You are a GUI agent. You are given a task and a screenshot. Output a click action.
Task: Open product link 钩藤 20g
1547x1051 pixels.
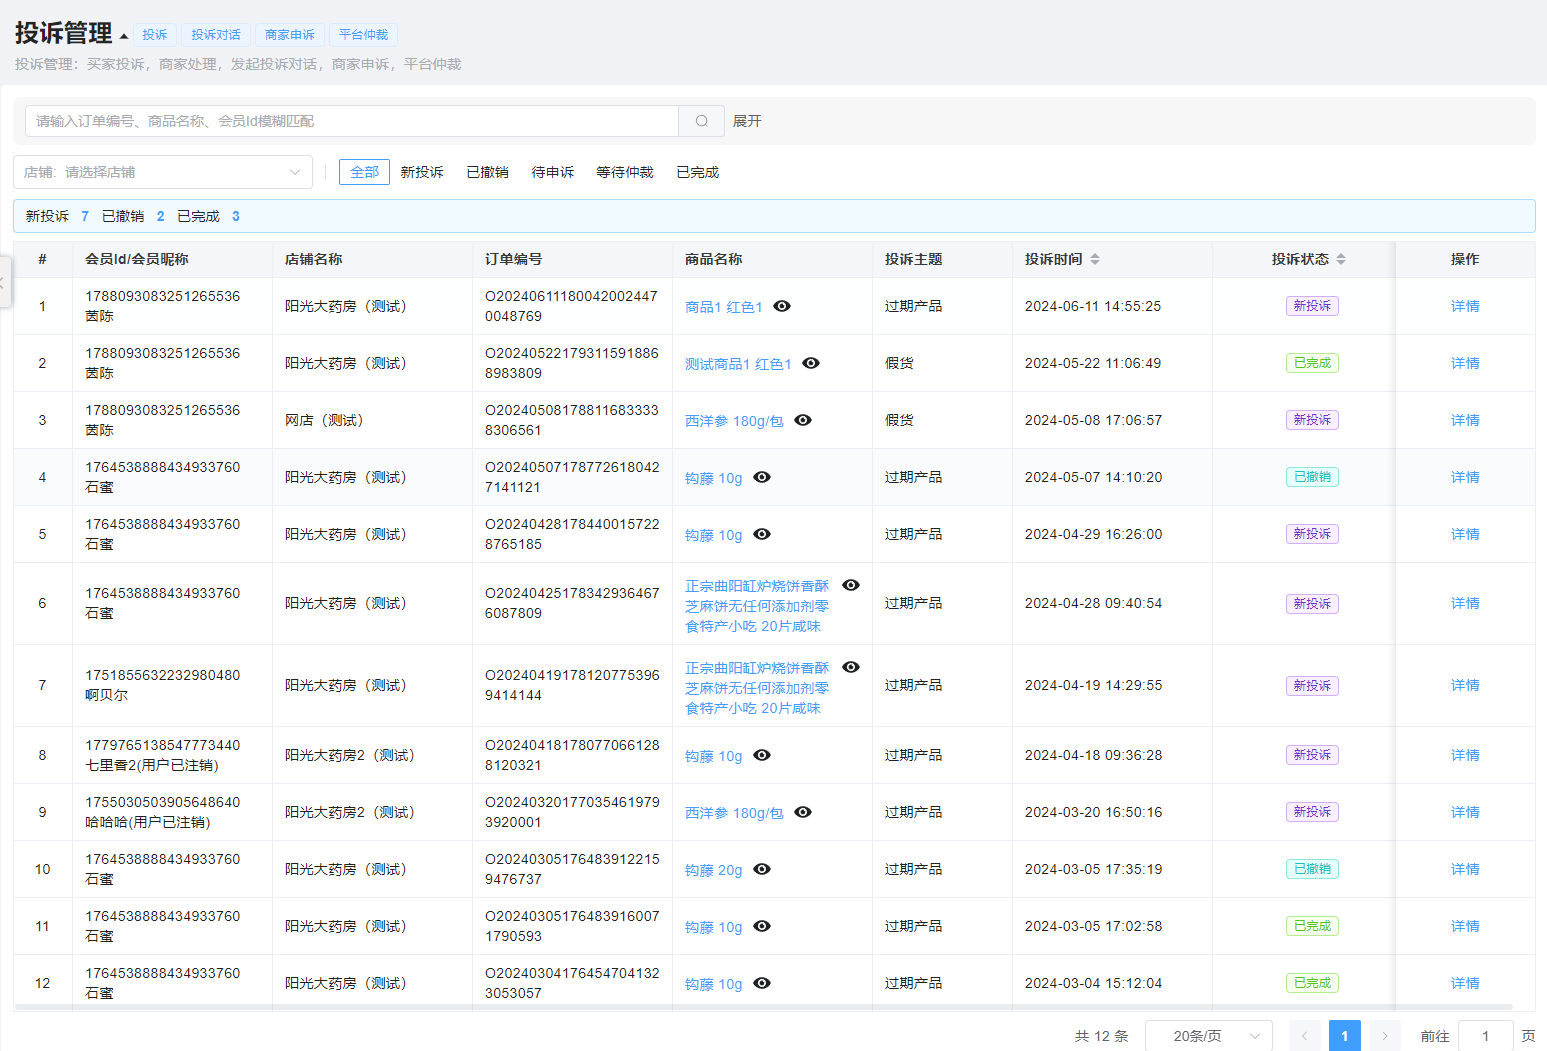(714, 870)
